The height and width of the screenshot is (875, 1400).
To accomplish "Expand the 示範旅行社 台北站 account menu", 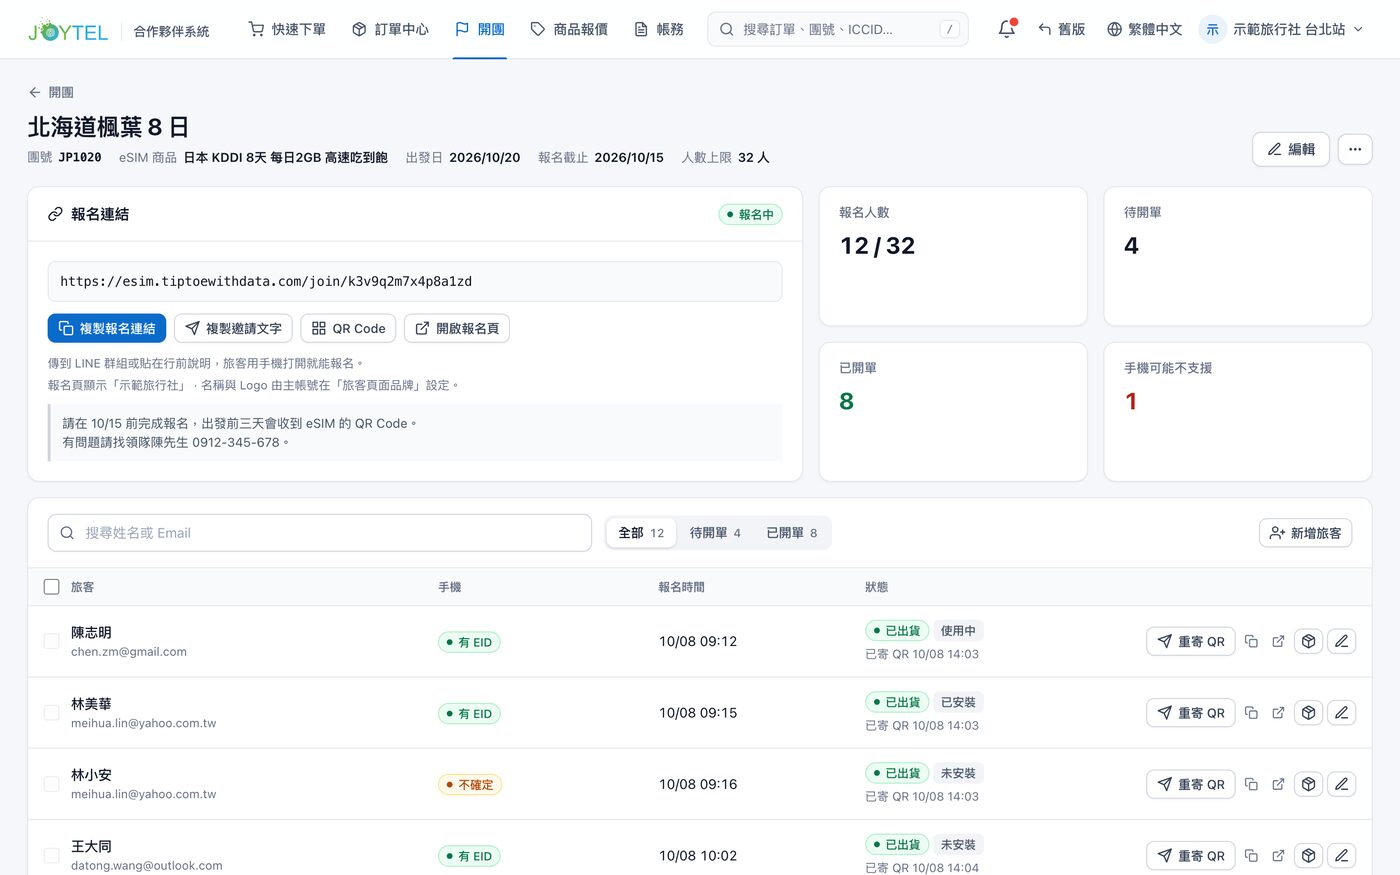I will (1282, 29).
